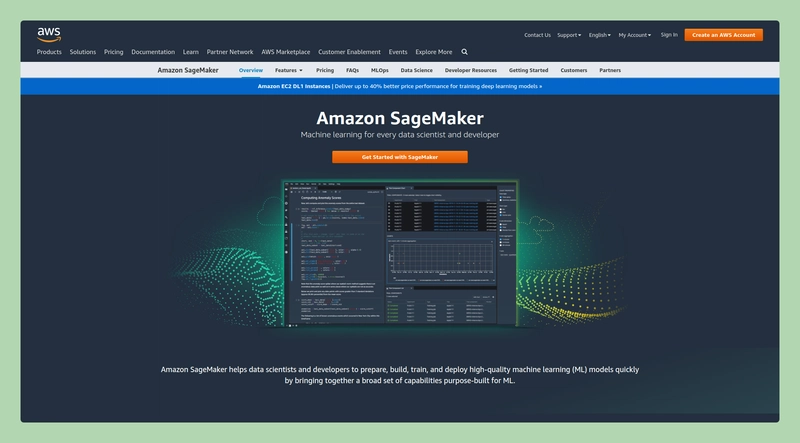Open Documentation in the main navigation
Screen dimensions: 800x443
click(153, 52)
